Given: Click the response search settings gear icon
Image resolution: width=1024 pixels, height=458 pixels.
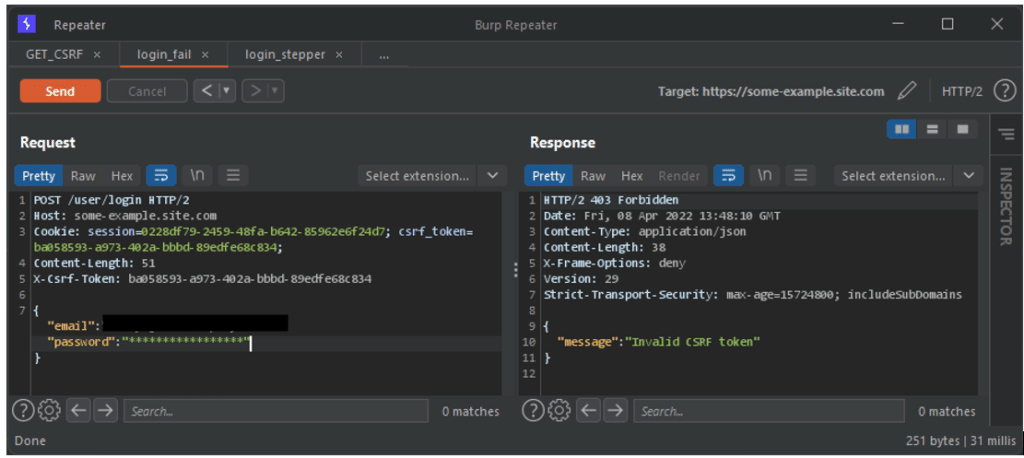Looking at the screenshot, I should point(559,410).
